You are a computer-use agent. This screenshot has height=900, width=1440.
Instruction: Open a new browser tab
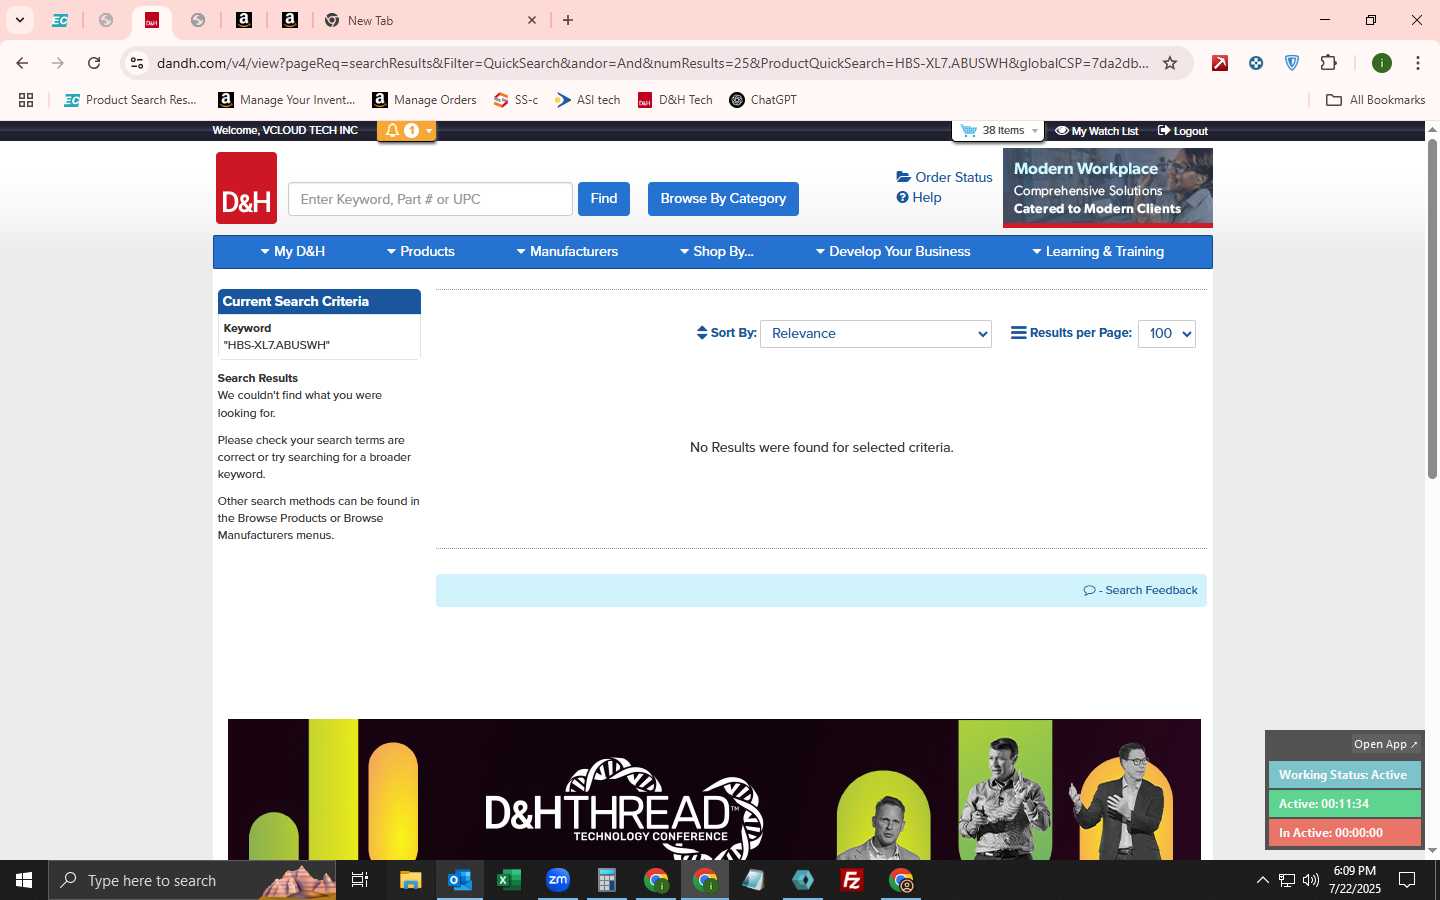[568, 20]
